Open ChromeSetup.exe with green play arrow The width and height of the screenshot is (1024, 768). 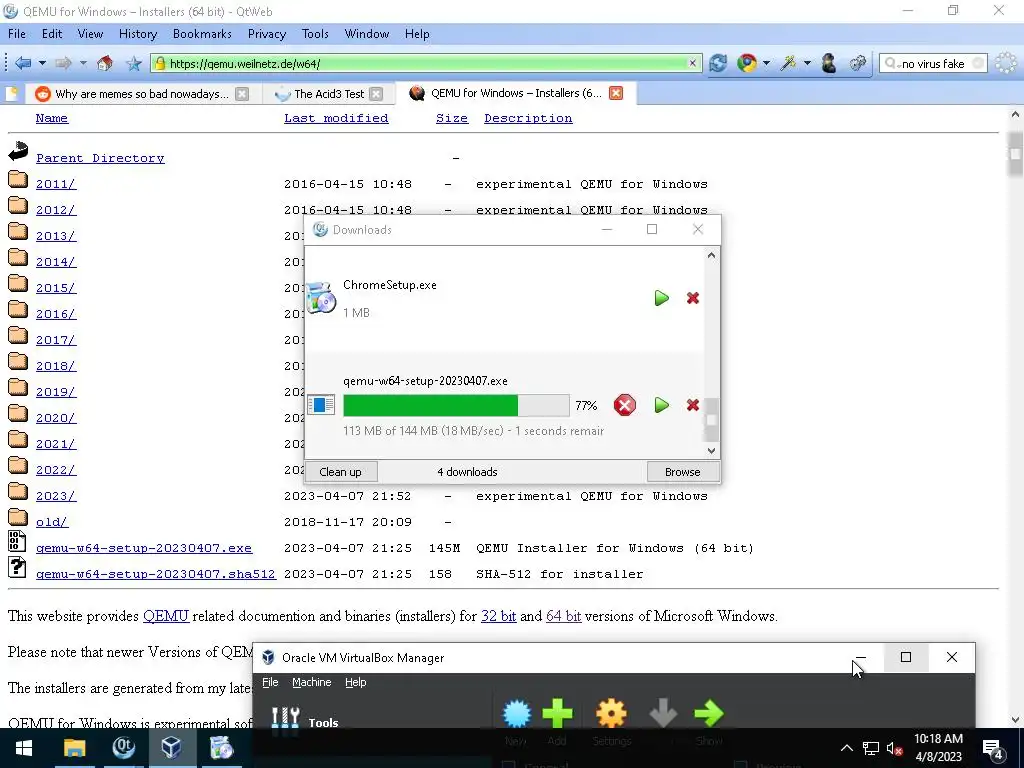pyautogui.click(x=662, y=298)
